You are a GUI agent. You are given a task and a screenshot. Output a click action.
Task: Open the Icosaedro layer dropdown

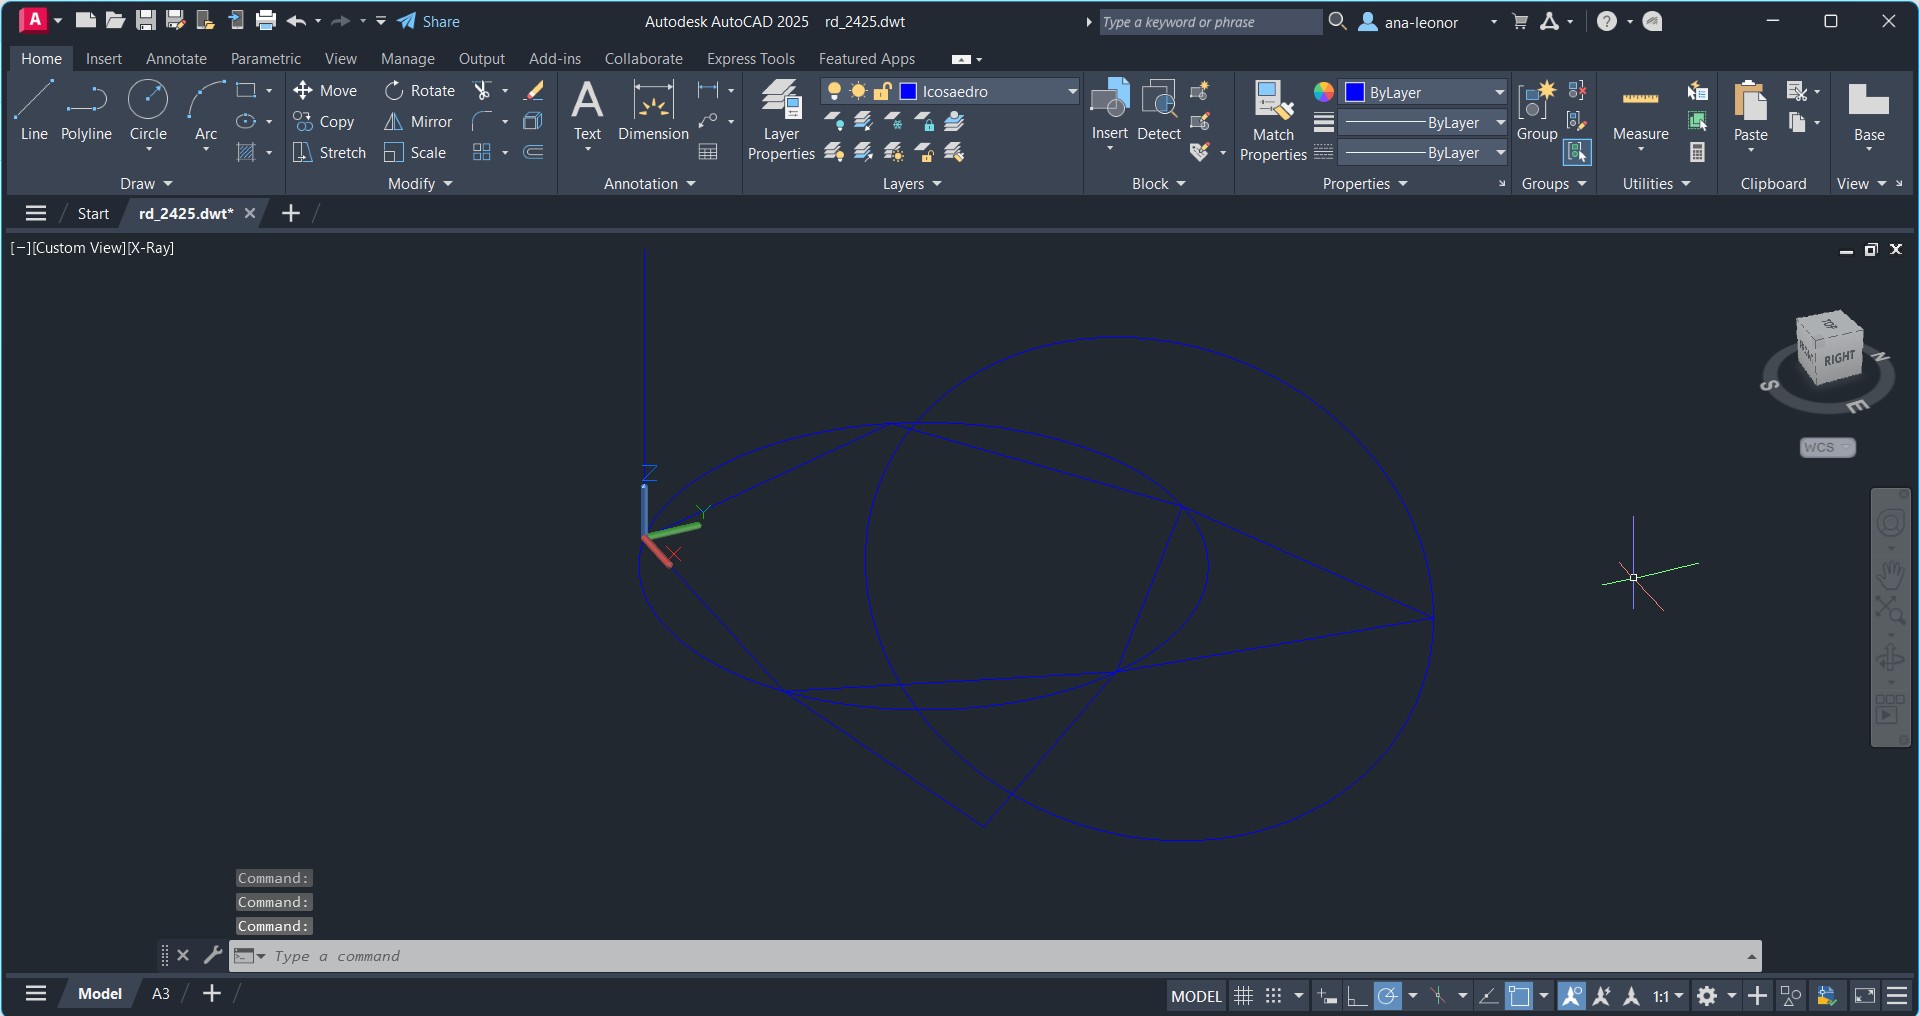coord(1072,92)
